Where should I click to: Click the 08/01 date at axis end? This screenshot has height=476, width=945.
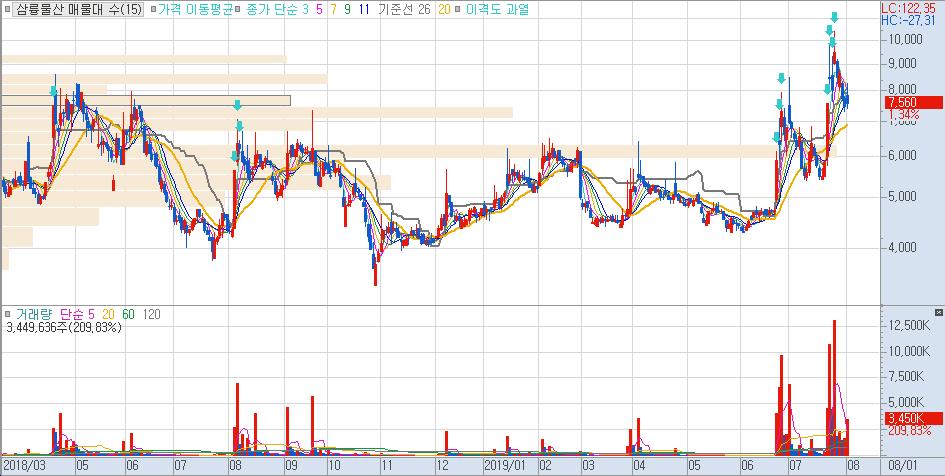pos(902,465)
